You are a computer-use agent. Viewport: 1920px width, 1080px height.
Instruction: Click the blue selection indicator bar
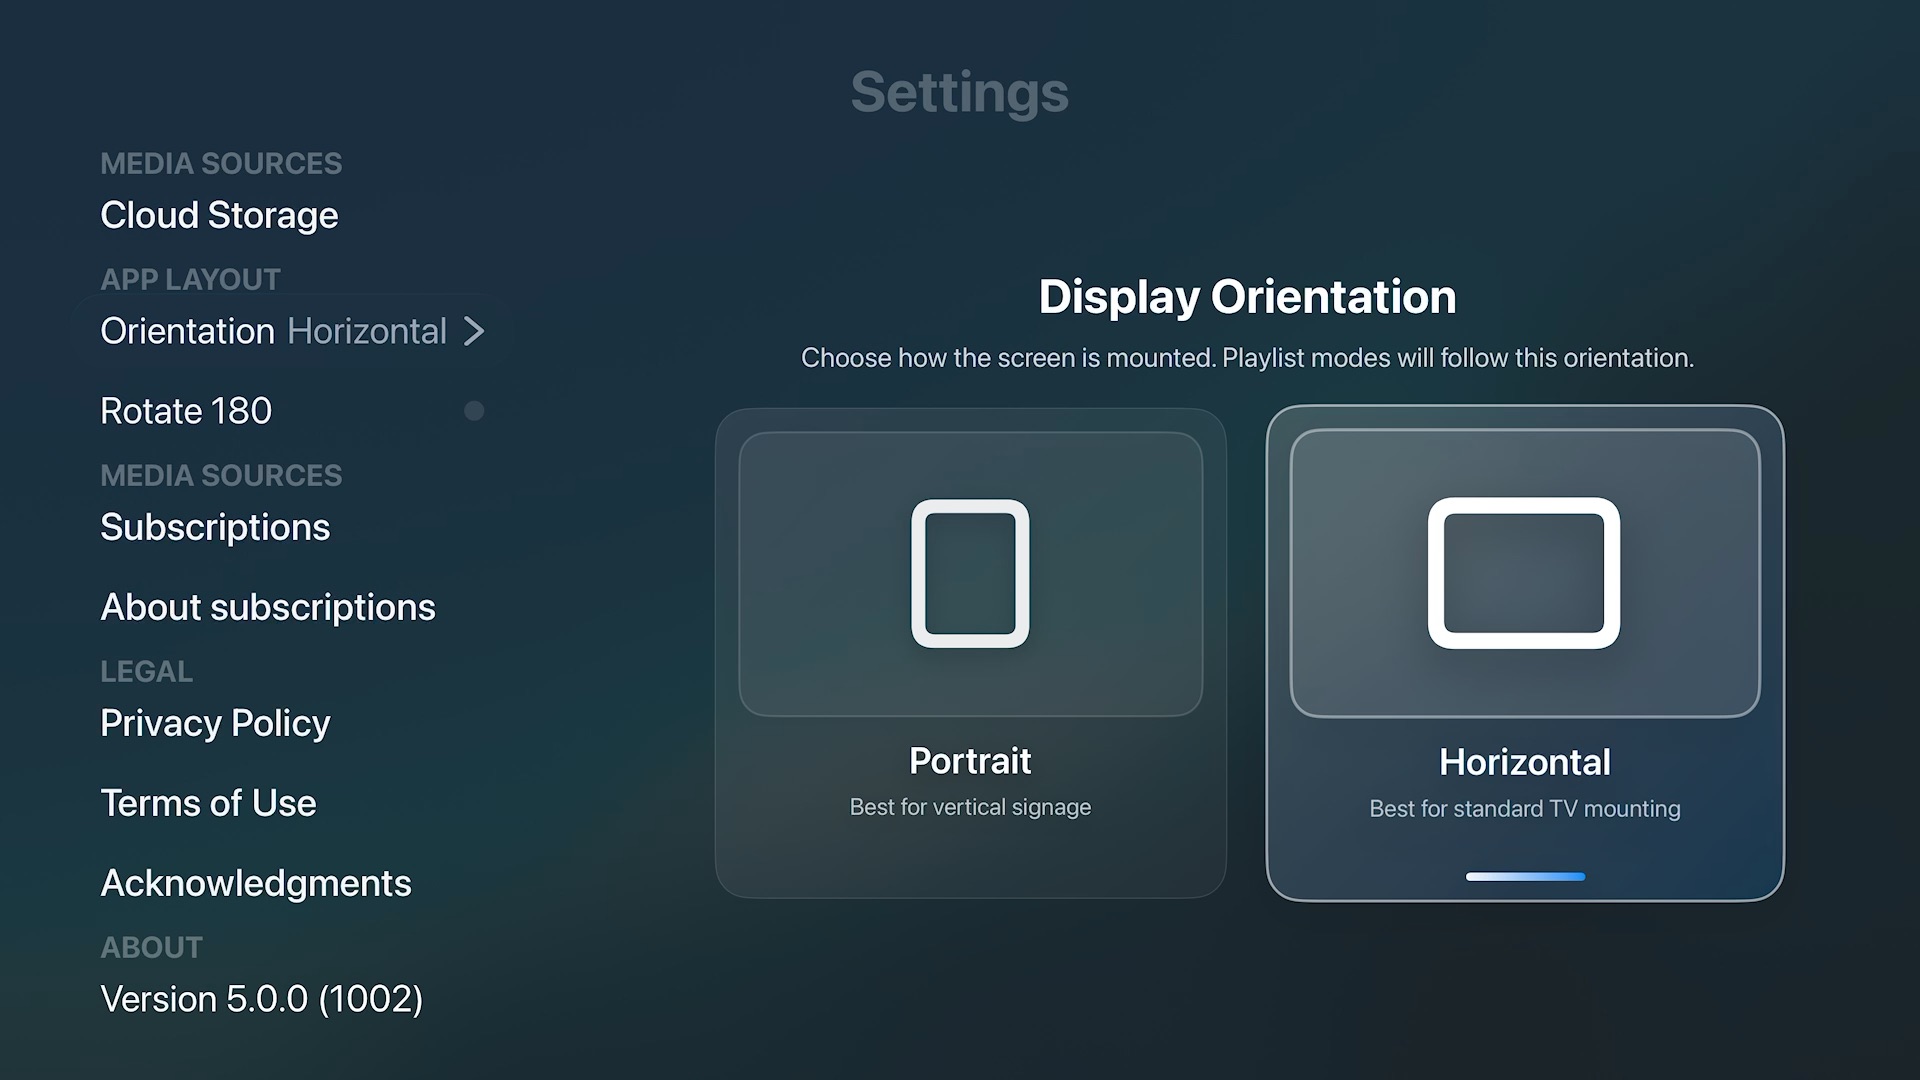tap(1525, 877)
